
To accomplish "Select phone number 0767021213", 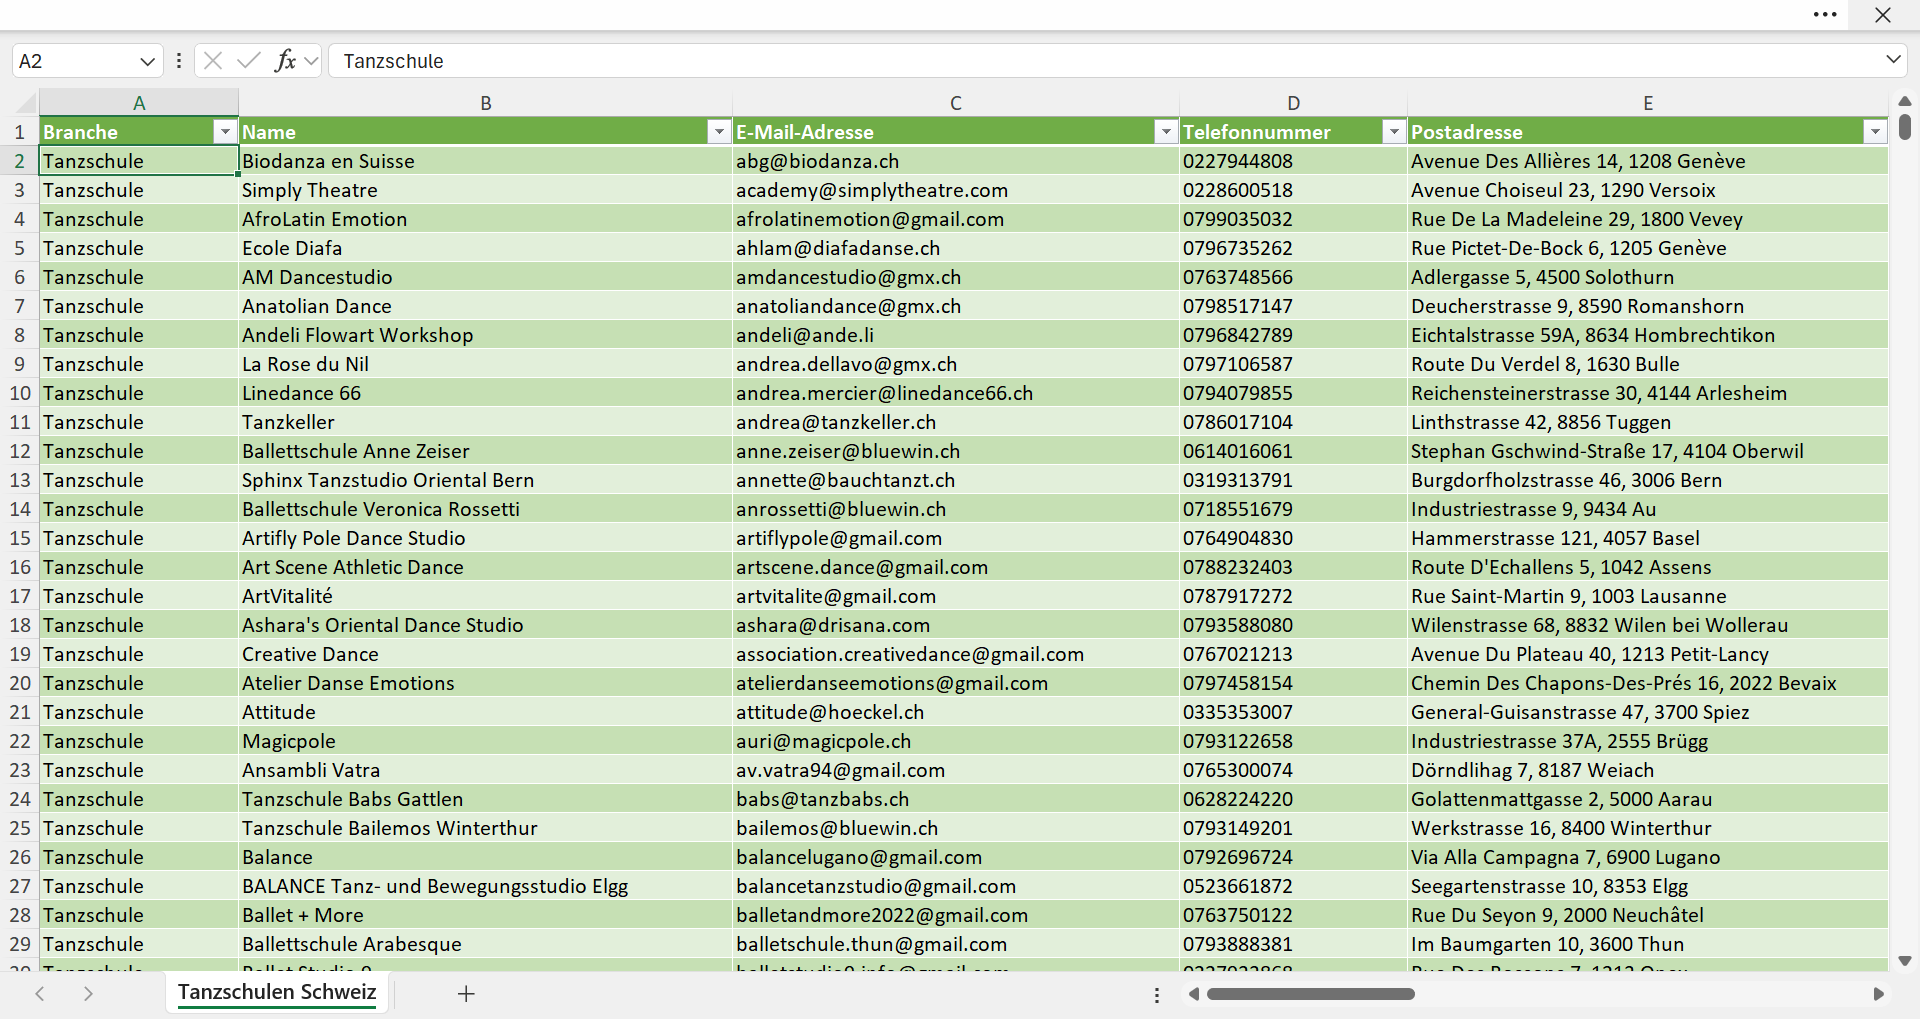I will [x=1294, y=654].
